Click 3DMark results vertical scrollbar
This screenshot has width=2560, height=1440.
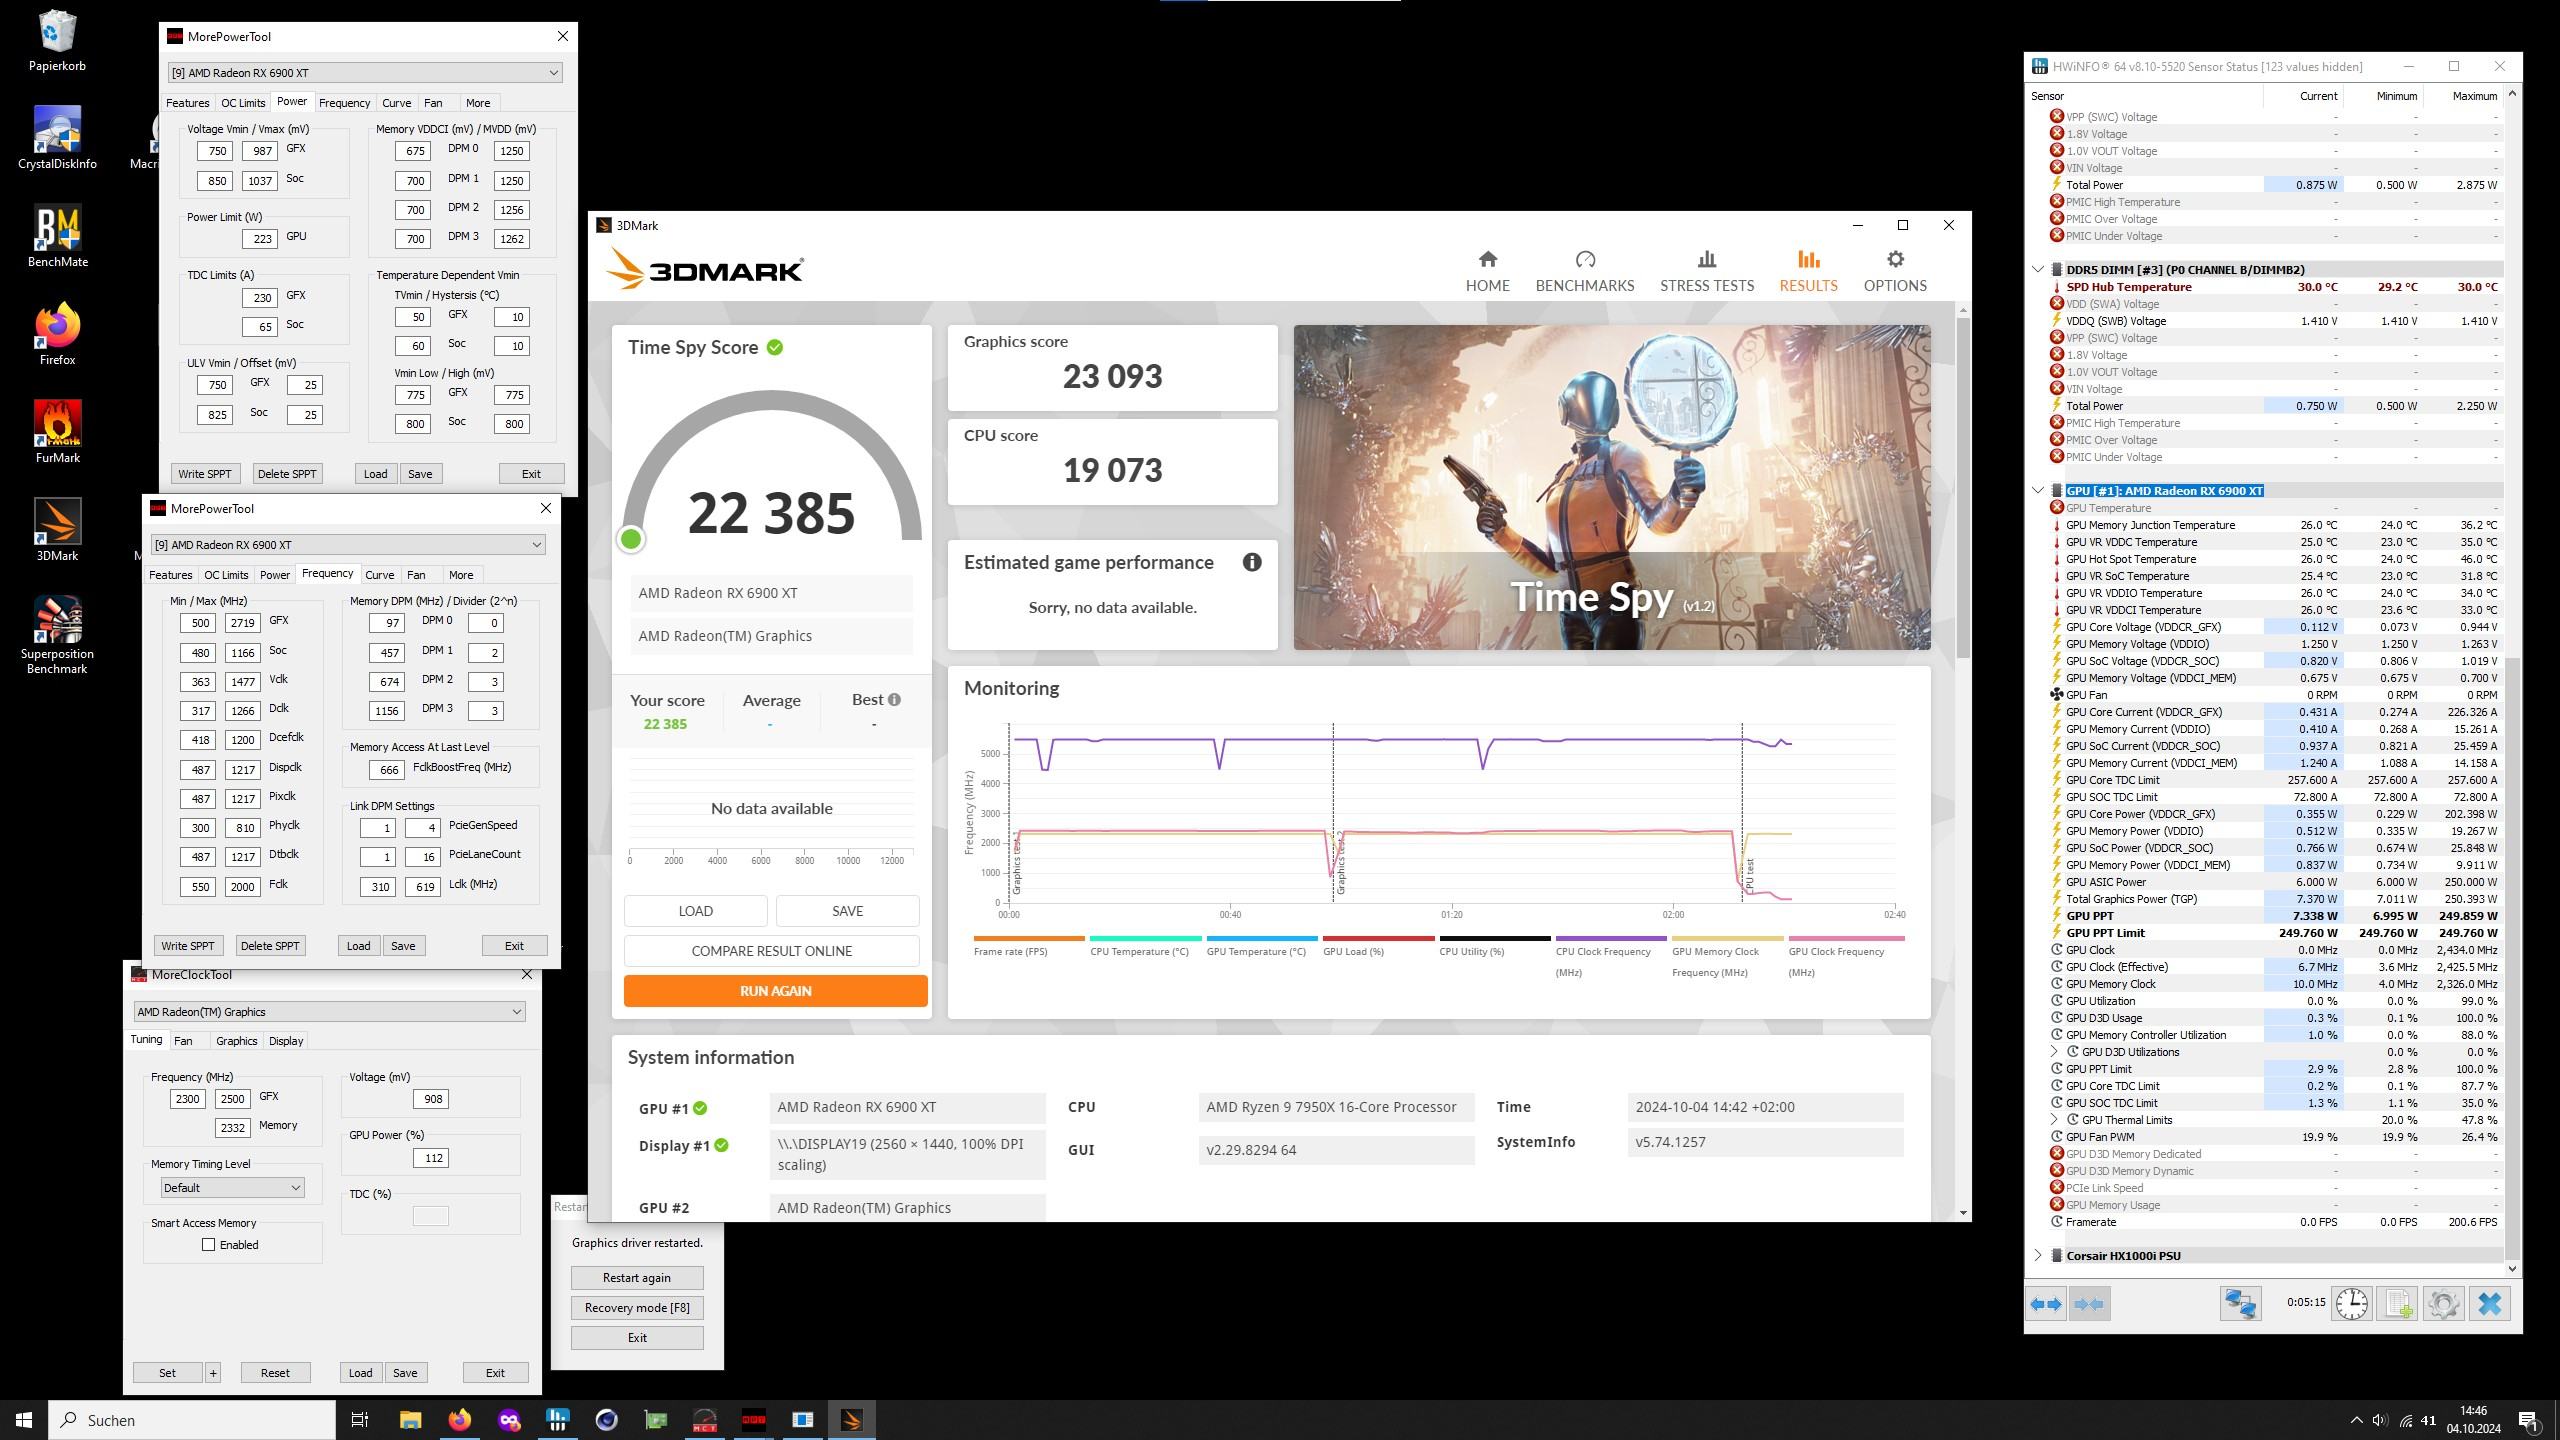[x=1963, y=490]
